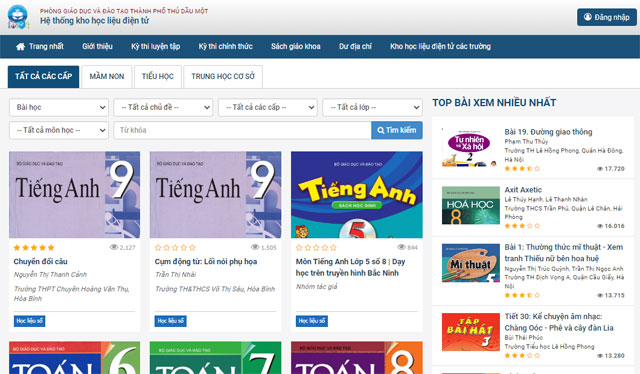Open the Toán 8 book cover
Viewport: 640px width, 374px height.
coord(357,358)
